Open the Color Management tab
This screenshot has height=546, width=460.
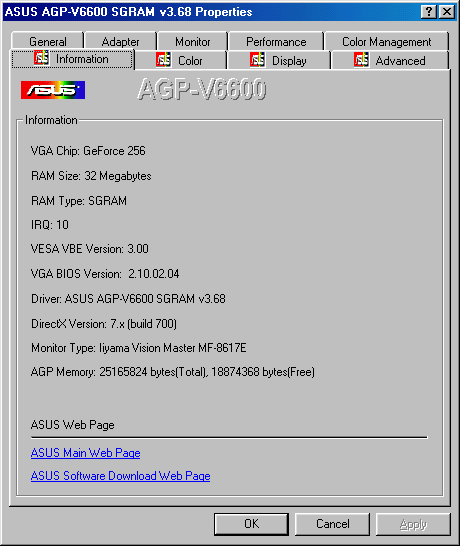(x=387, y=41)
